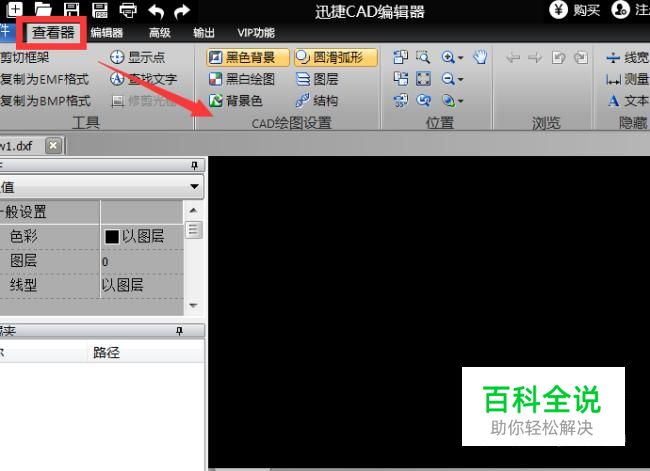Click the globe zoom options icon
Screen dimensions: 650x471
[x=448, y=100]
